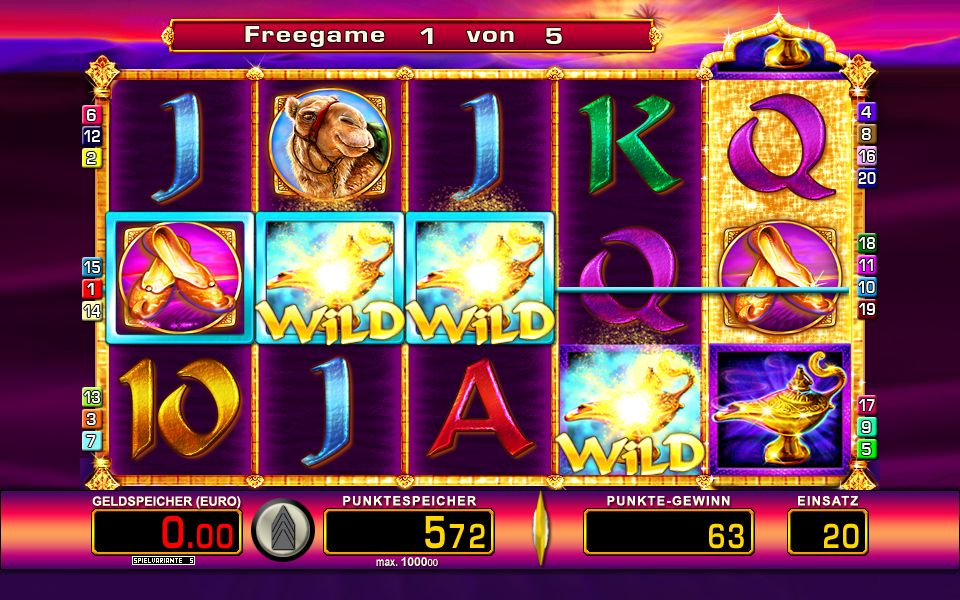Click the Einsatz bet display showing 20

click(827, 532)
